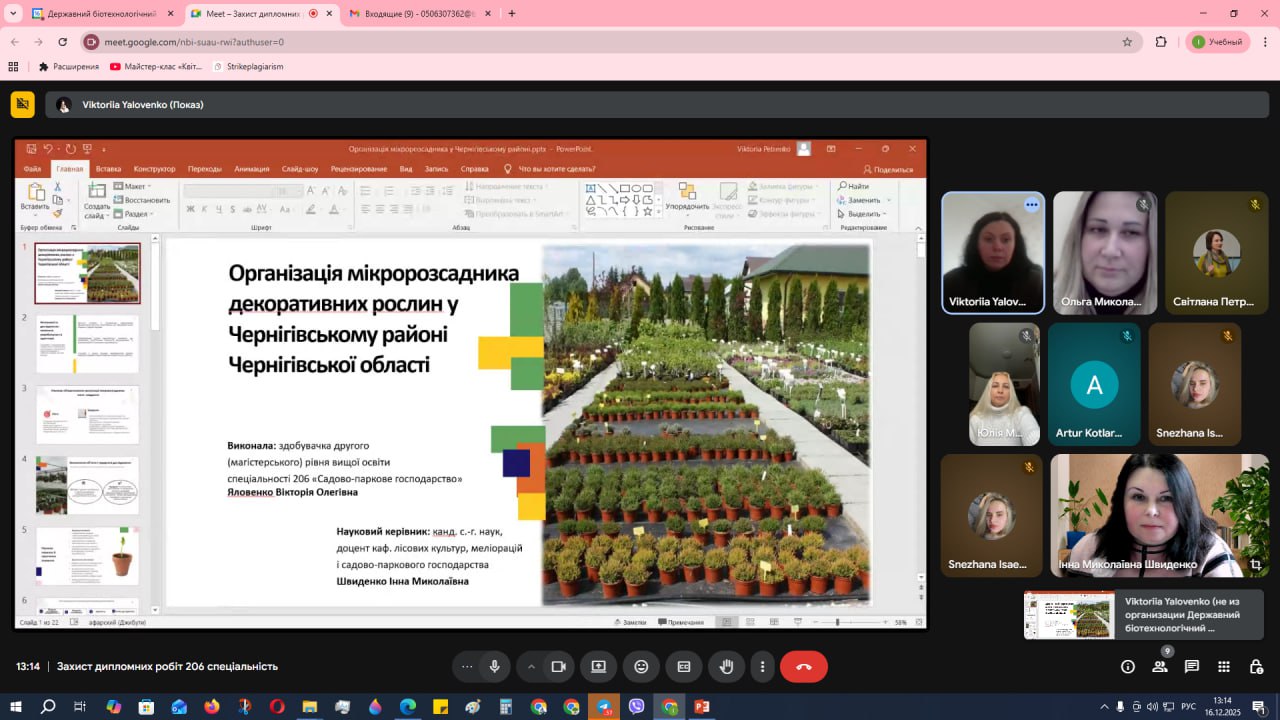Open the meeting details info icon
This screenshot has width=1280, height=720.
click(1128, 667)
